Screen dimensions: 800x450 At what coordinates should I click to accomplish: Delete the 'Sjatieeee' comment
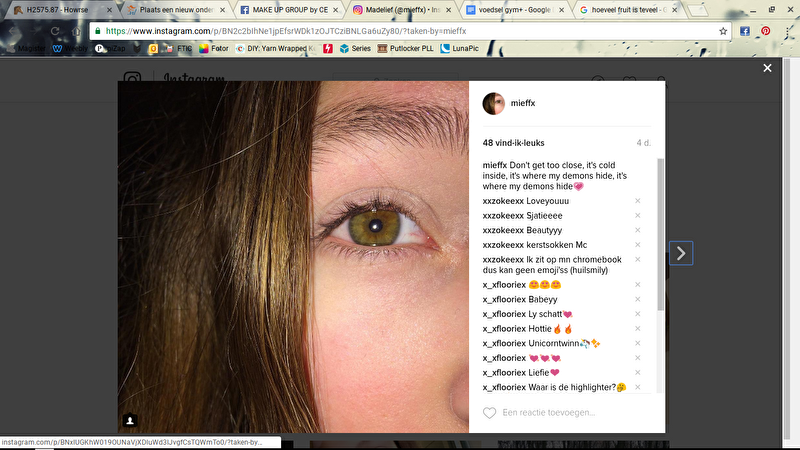tap(637, 216)
